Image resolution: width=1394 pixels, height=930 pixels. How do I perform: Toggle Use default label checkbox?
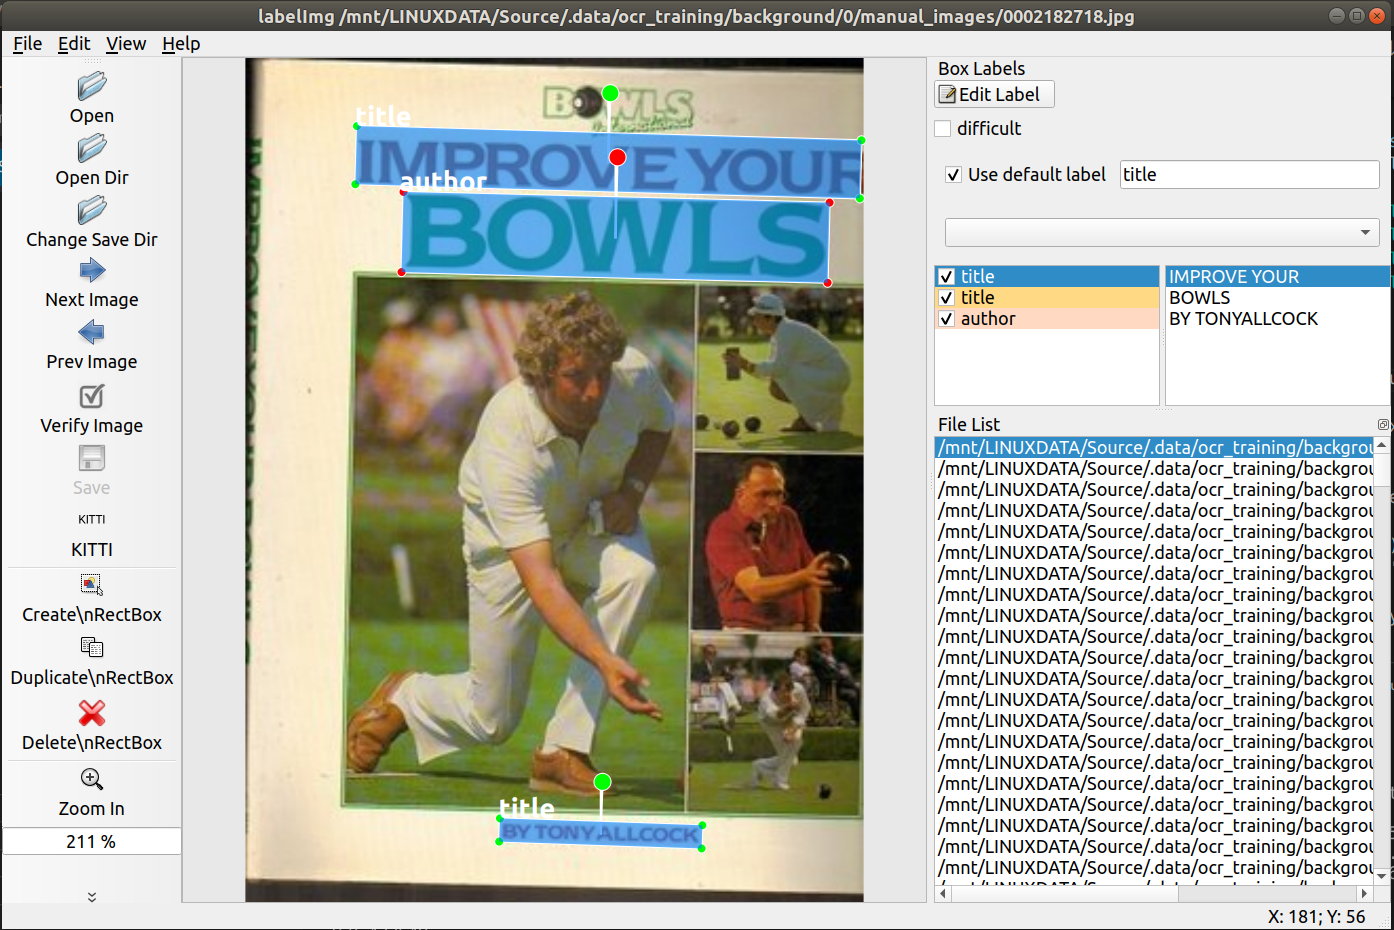click(954, 174)
